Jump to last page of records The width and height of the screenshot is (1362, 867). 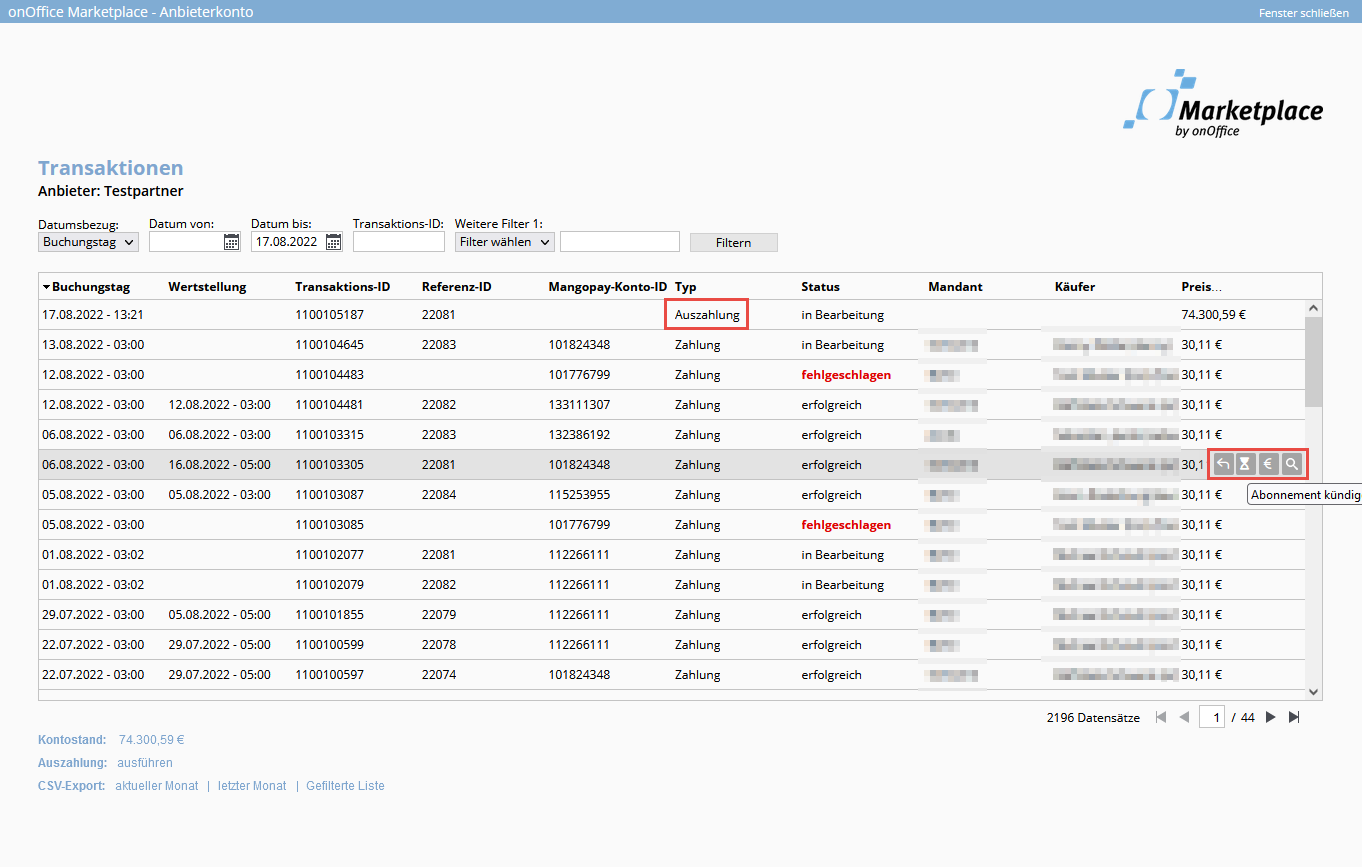coord(1294,717)
